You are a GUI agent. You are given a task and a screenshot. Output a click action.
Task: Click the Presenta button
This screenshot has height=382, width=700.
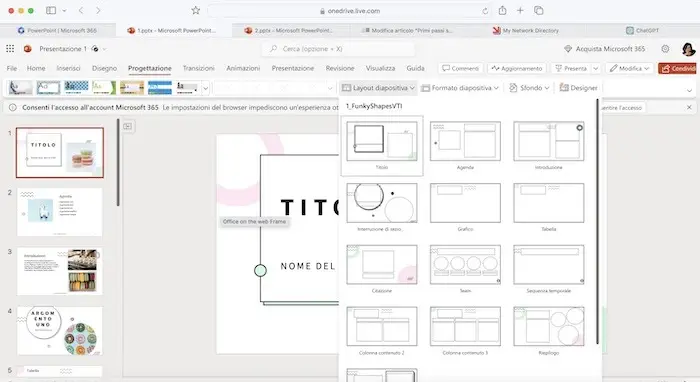coord(571,68)
